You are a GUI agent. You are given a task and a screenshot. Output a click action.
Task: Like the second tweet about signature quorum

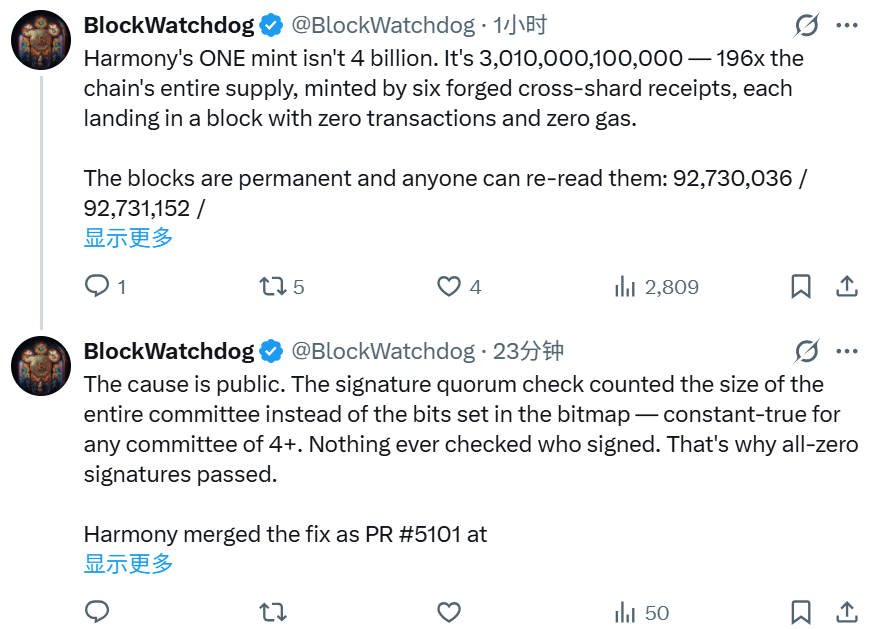449,612
